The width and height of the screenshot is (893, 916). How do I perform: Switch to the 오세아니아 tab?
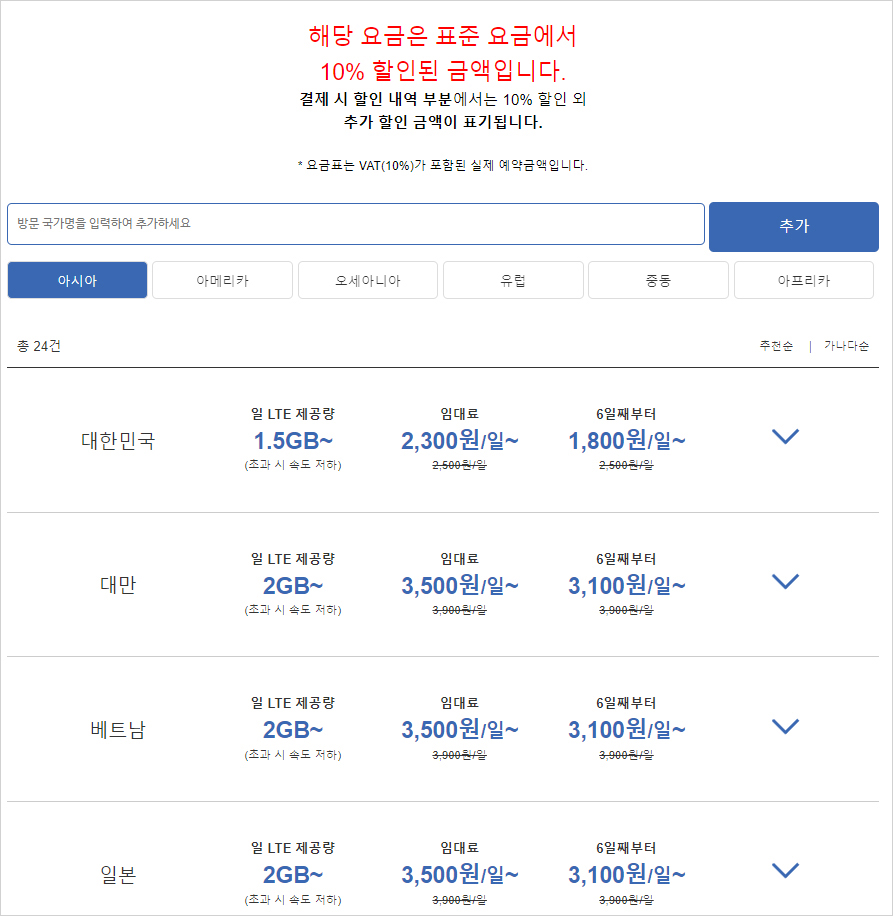click(x=368, y=280)
